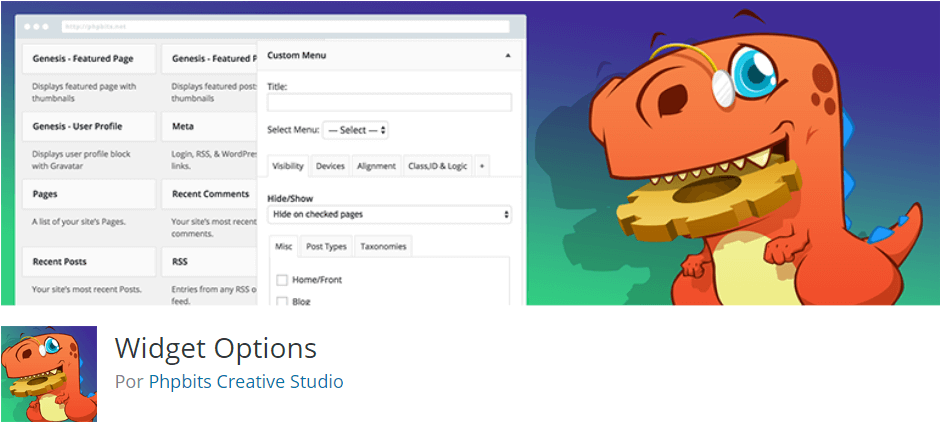Select the Pages widget
This screenshot has width=940, height=424.
coord(89,194)
